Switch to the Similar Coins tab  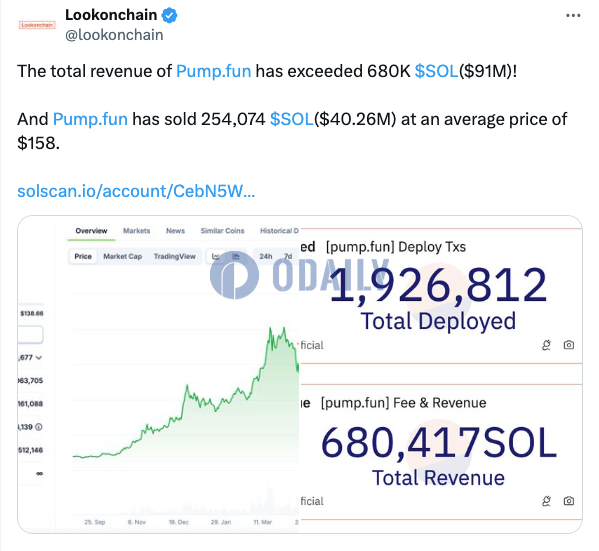222,231
